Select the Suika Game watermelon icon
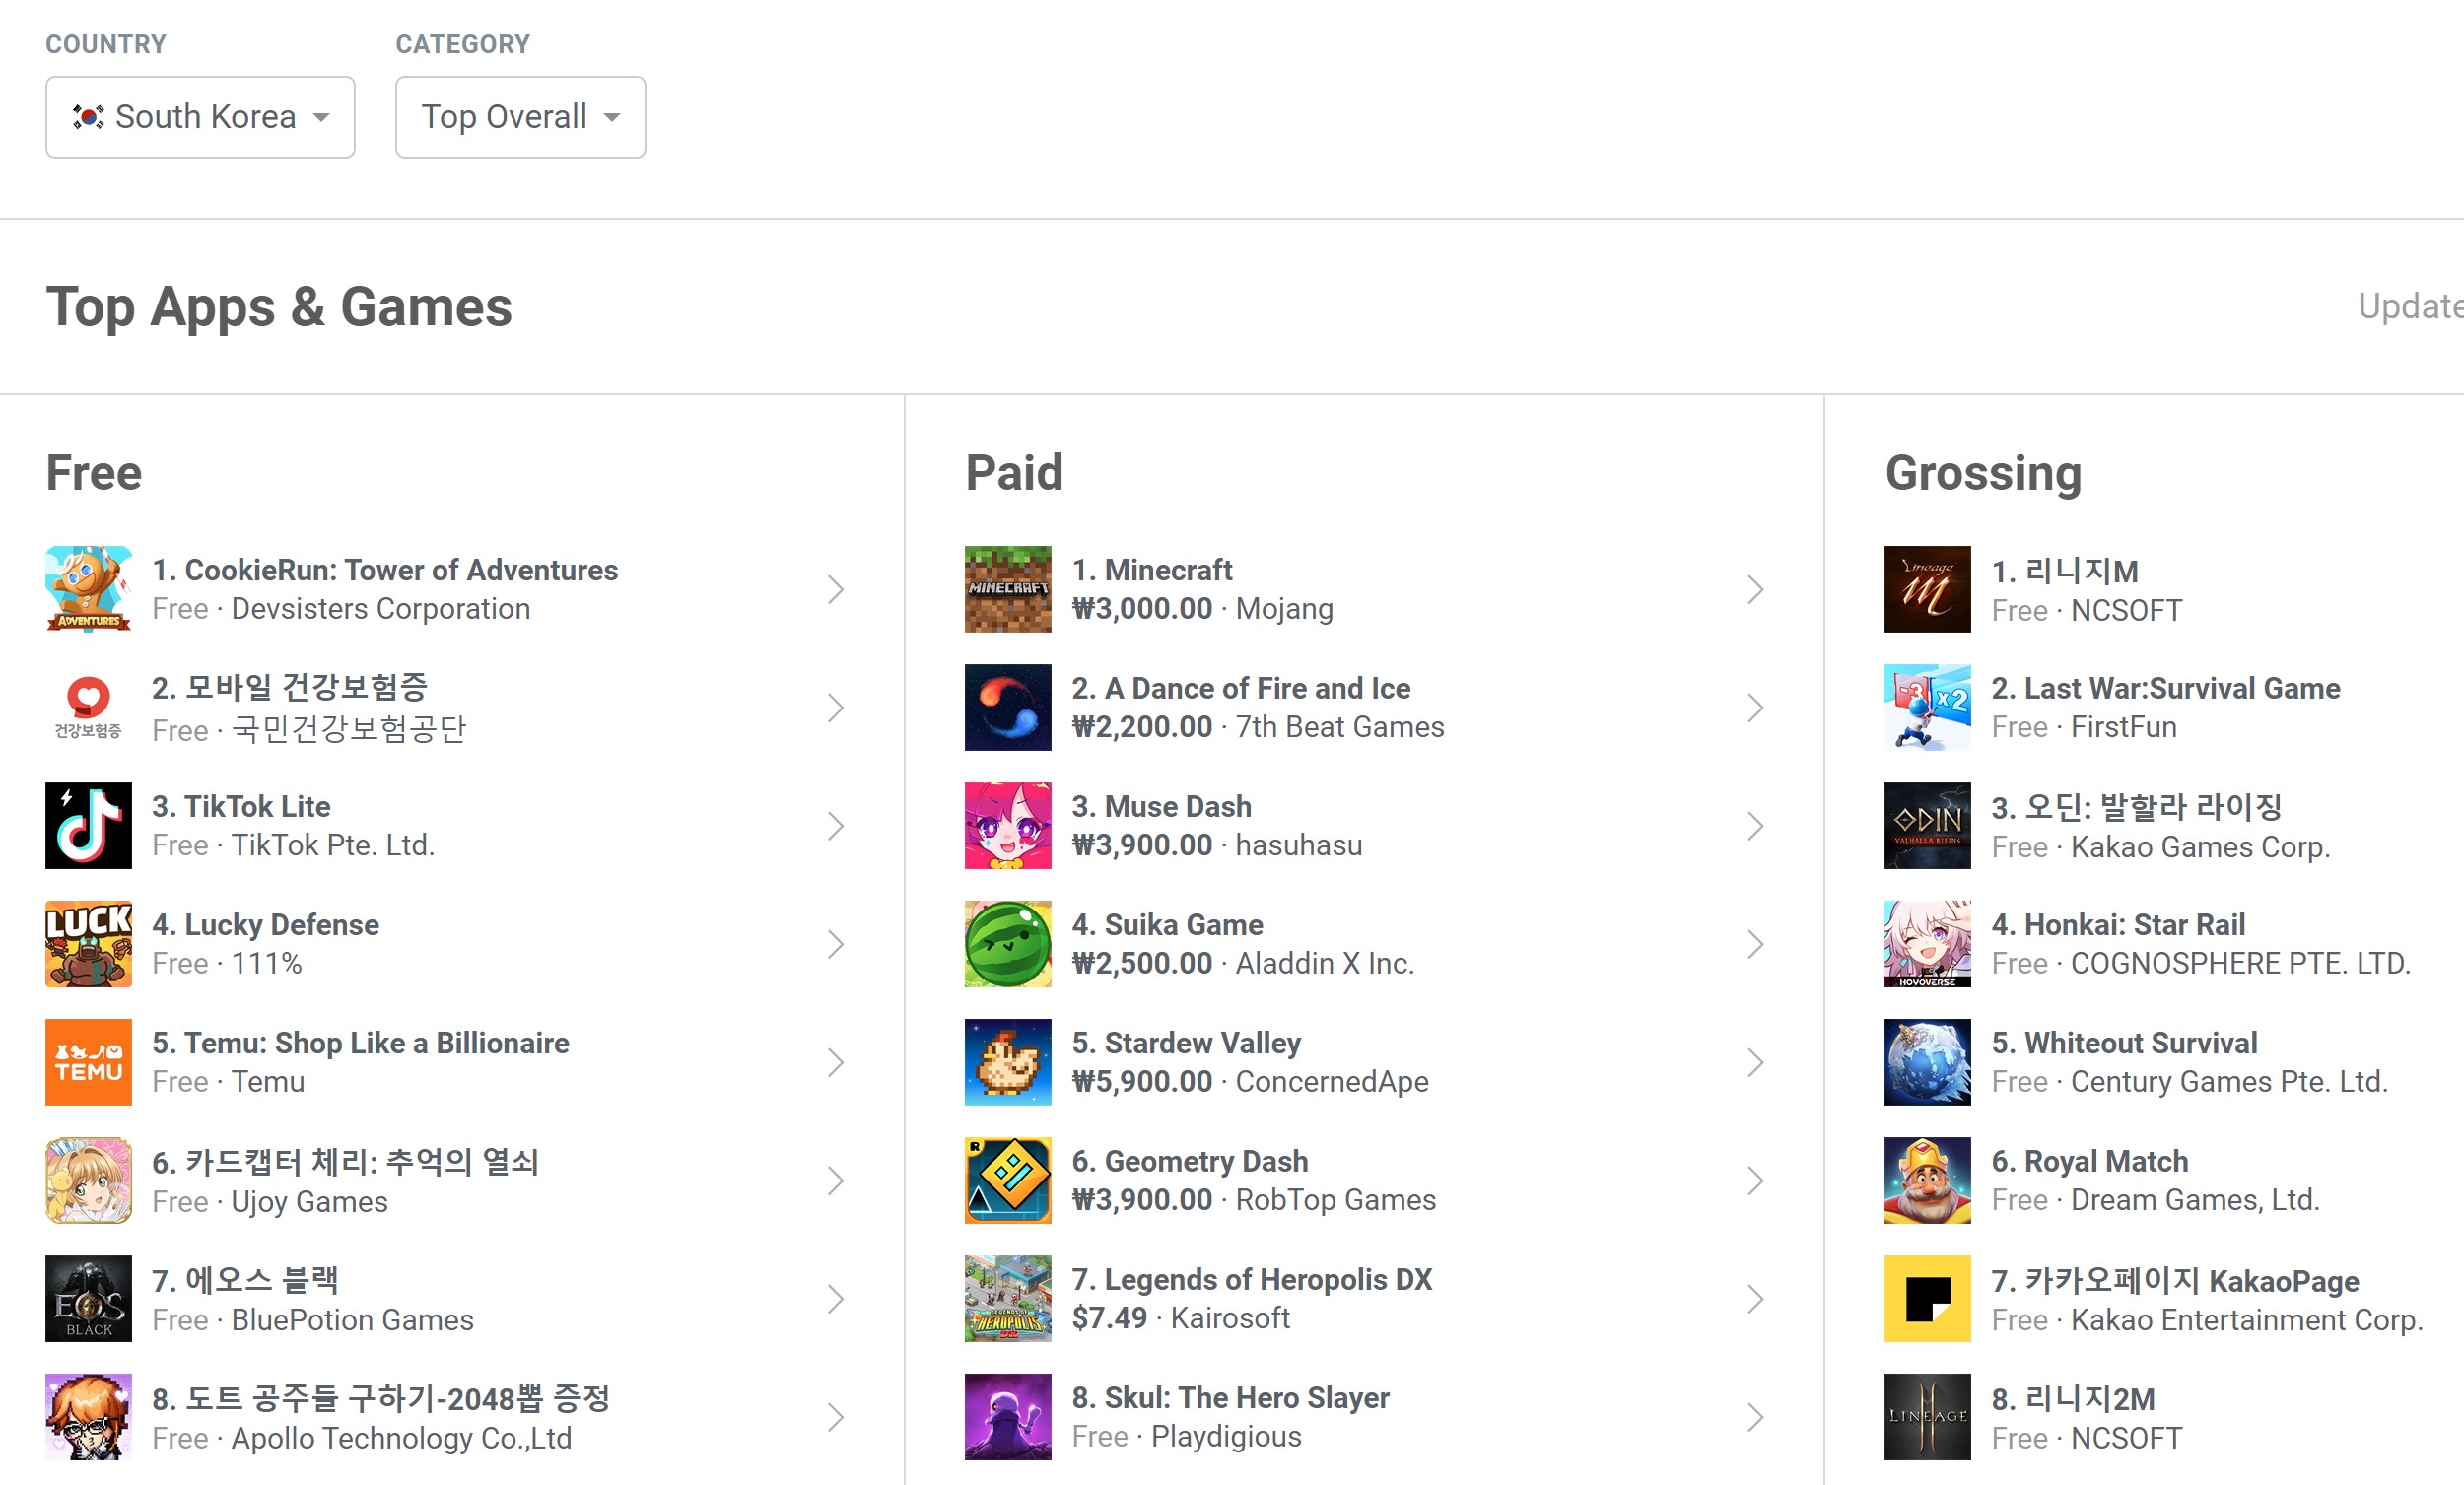 (x=1007, y=943)
